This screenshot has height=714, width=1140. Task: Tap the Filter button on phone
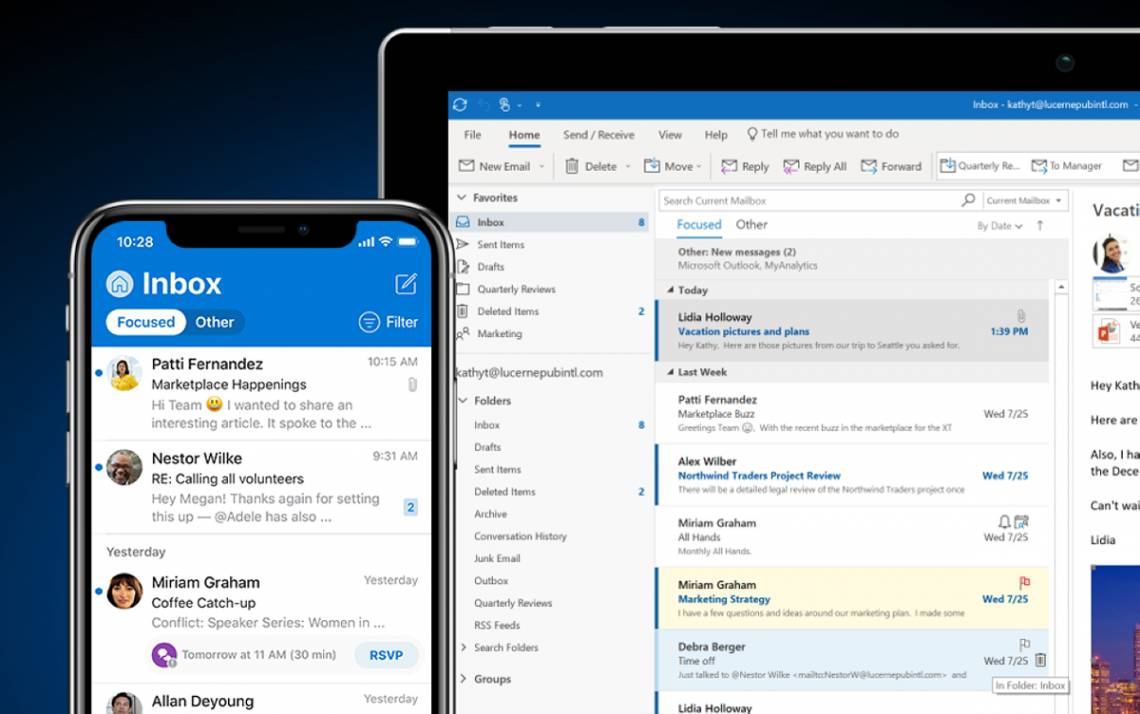point(388,321)
